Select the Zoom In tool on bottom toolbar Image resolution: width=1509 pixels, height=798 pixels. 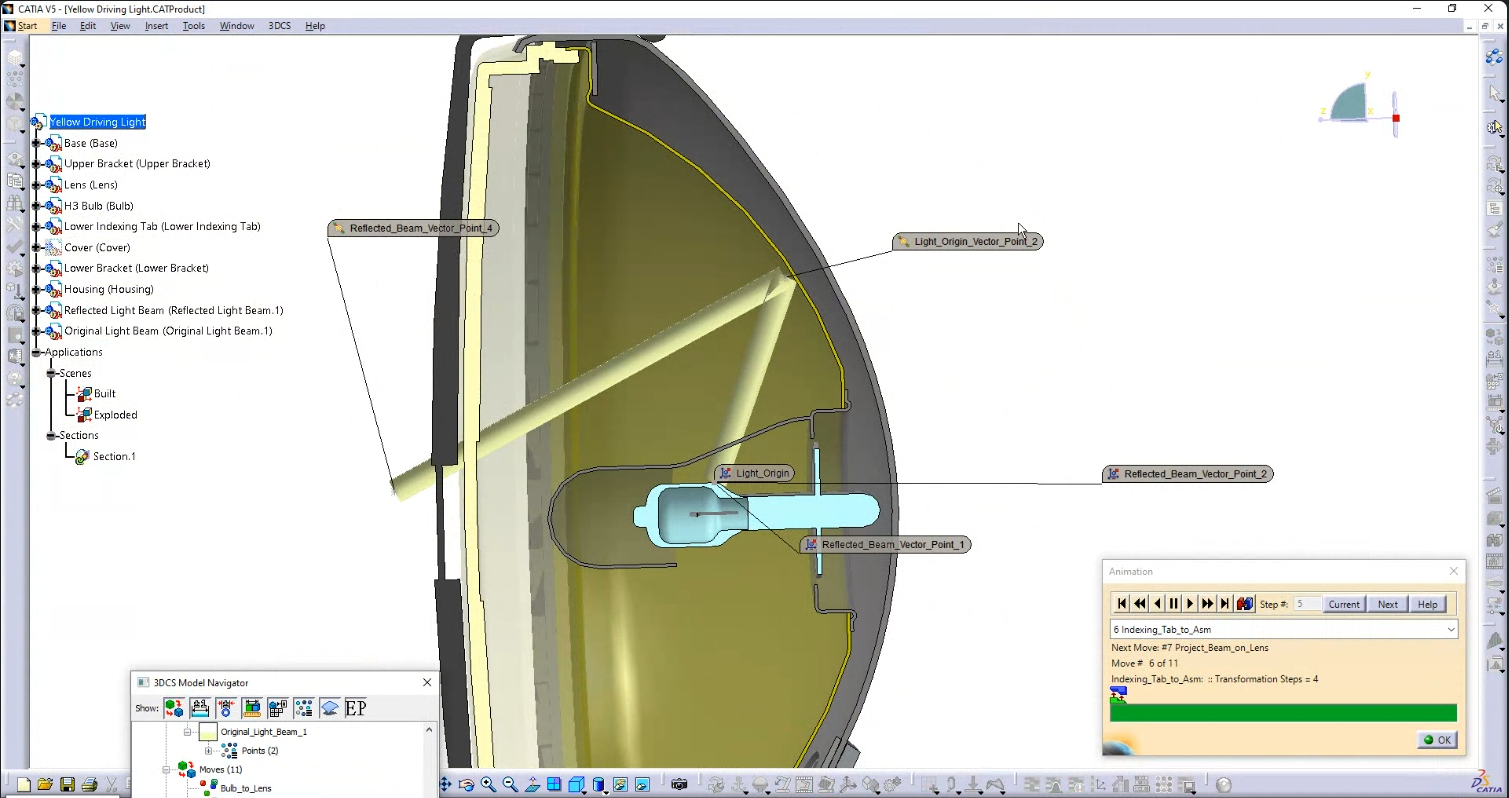point(486,785)
